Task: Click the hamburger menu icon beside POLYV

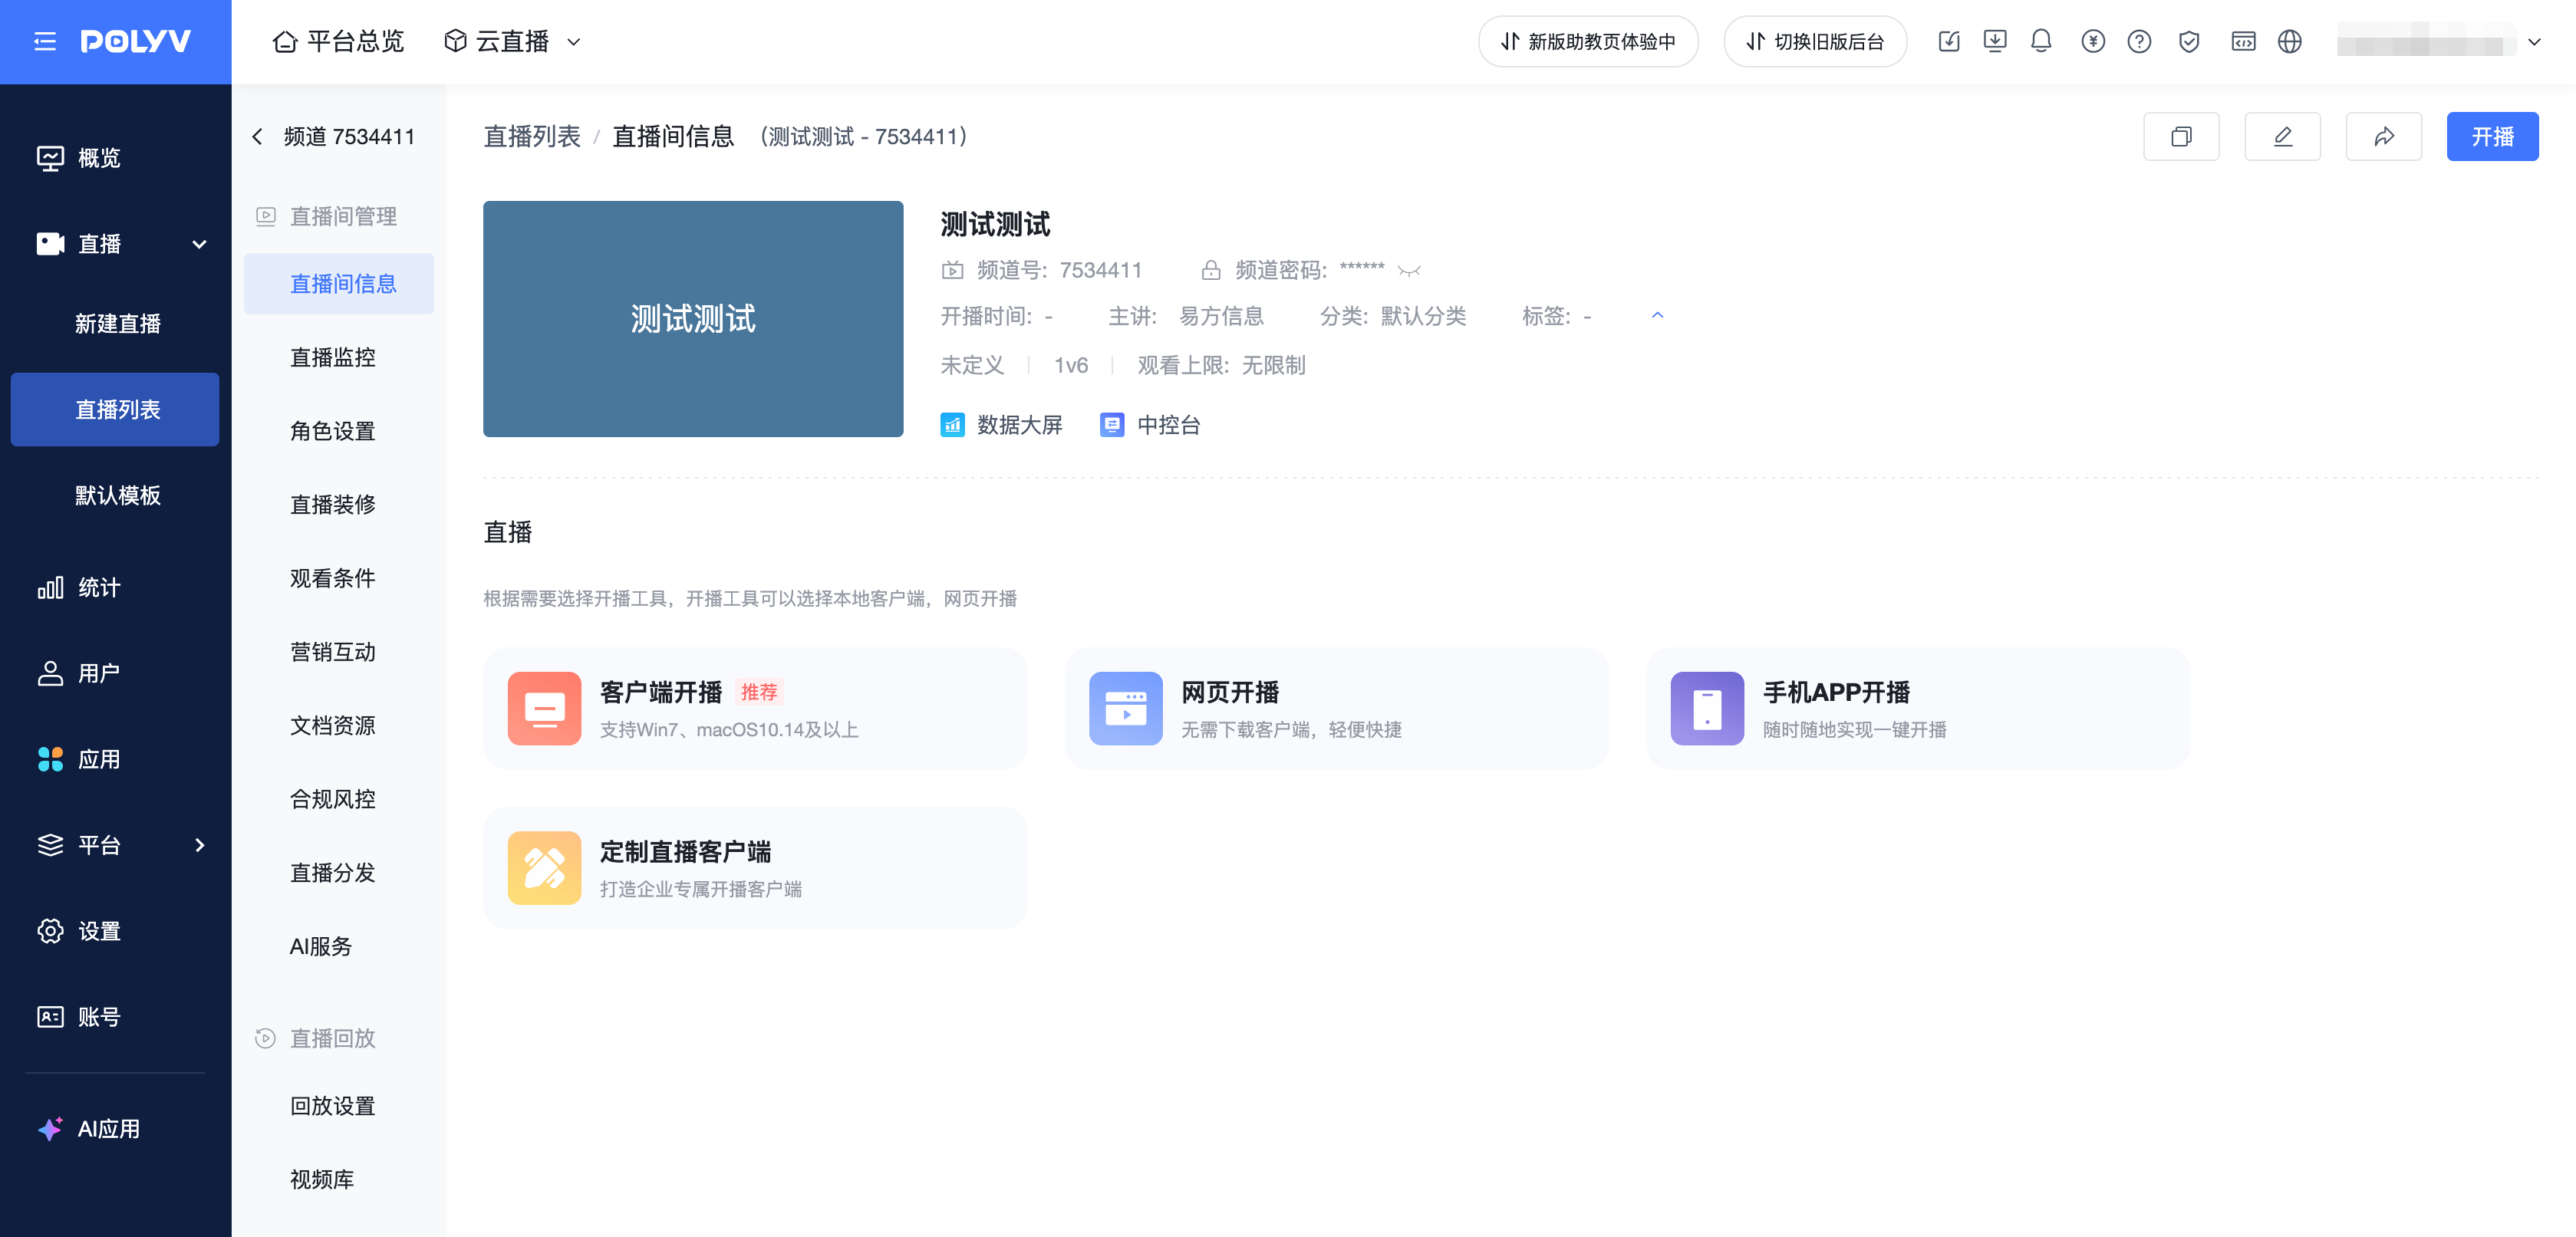Action: coord(45,41)
